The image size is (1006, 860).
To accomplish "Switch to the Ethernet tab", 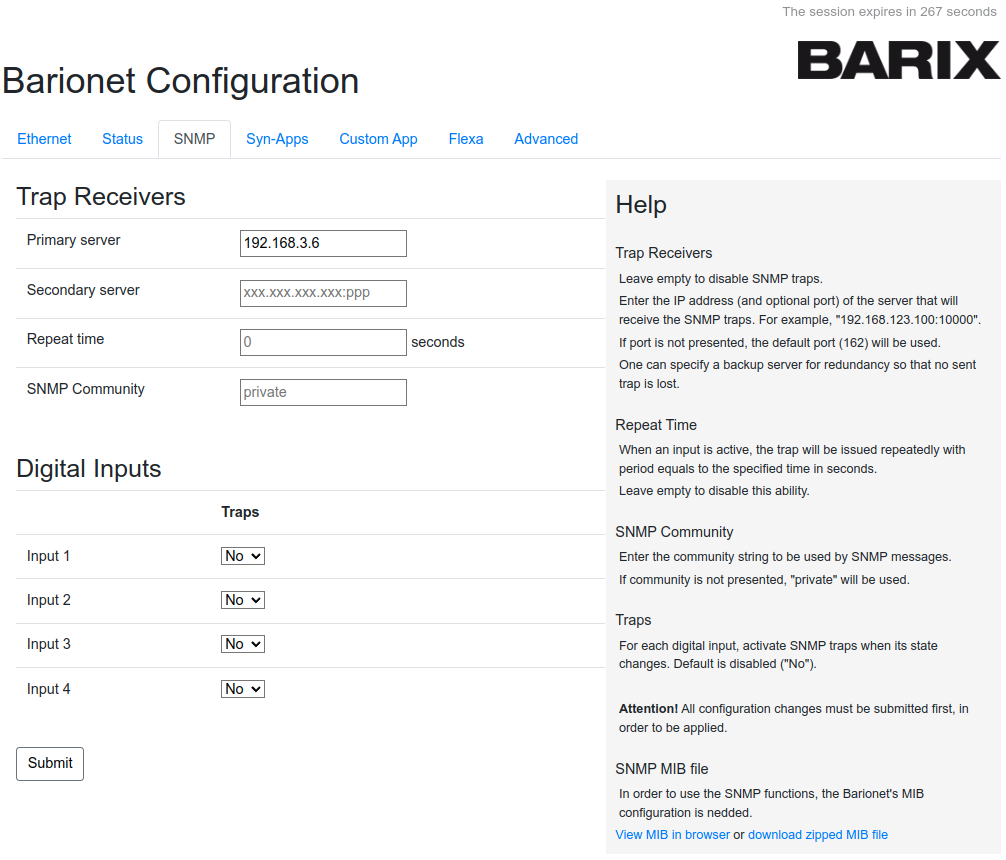I will 44,139.
